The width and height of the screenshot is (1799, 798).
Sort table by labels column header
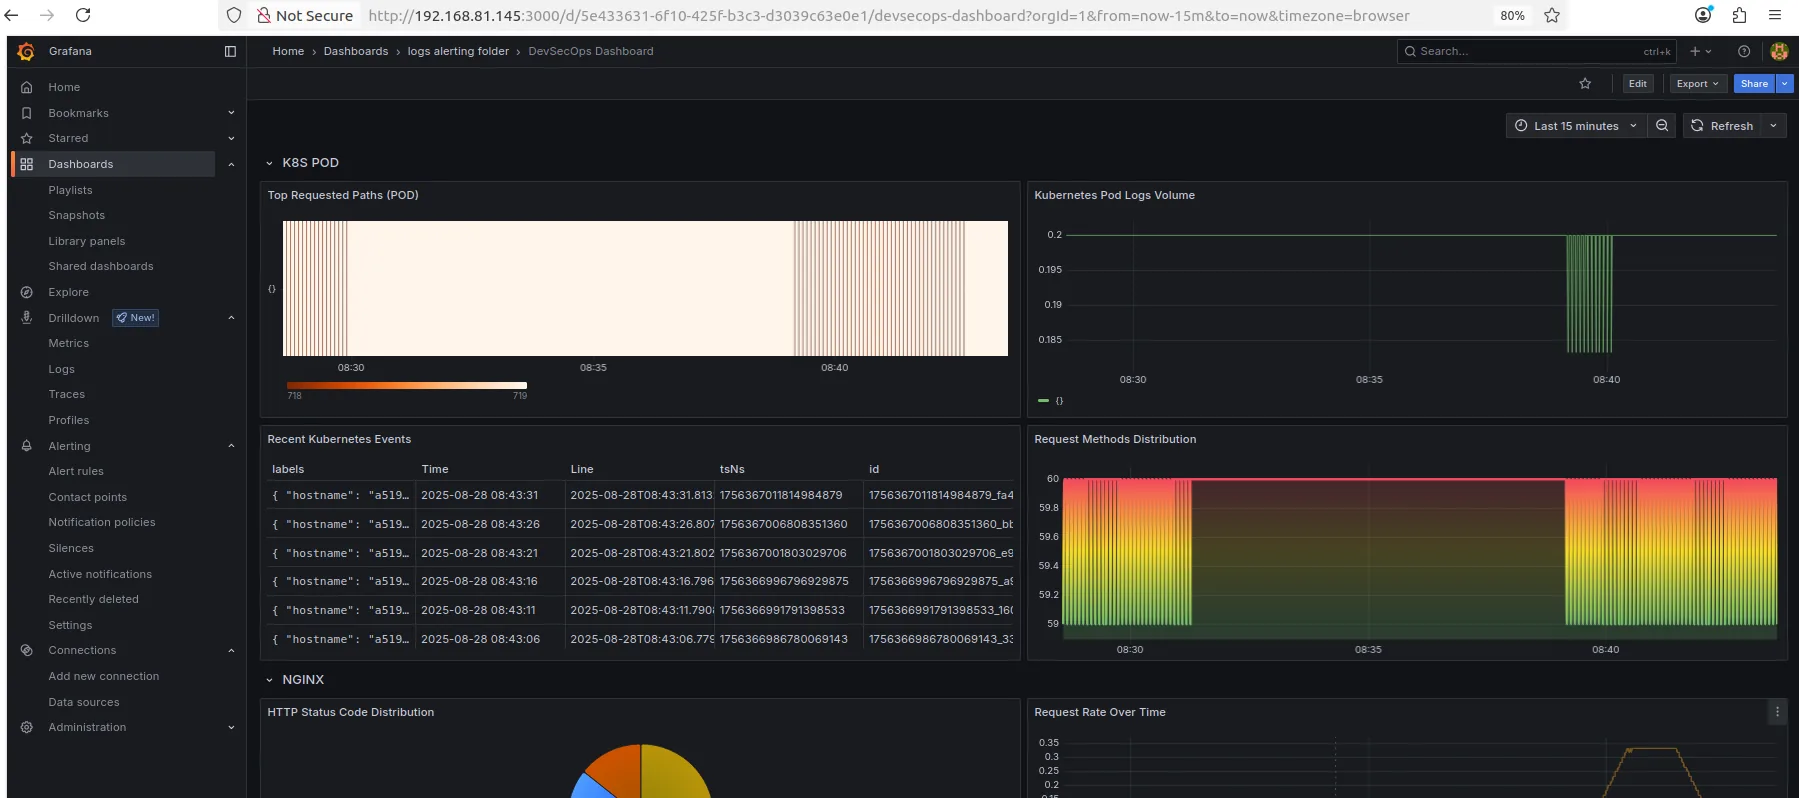pyautogui.click(x=288, y=469)
